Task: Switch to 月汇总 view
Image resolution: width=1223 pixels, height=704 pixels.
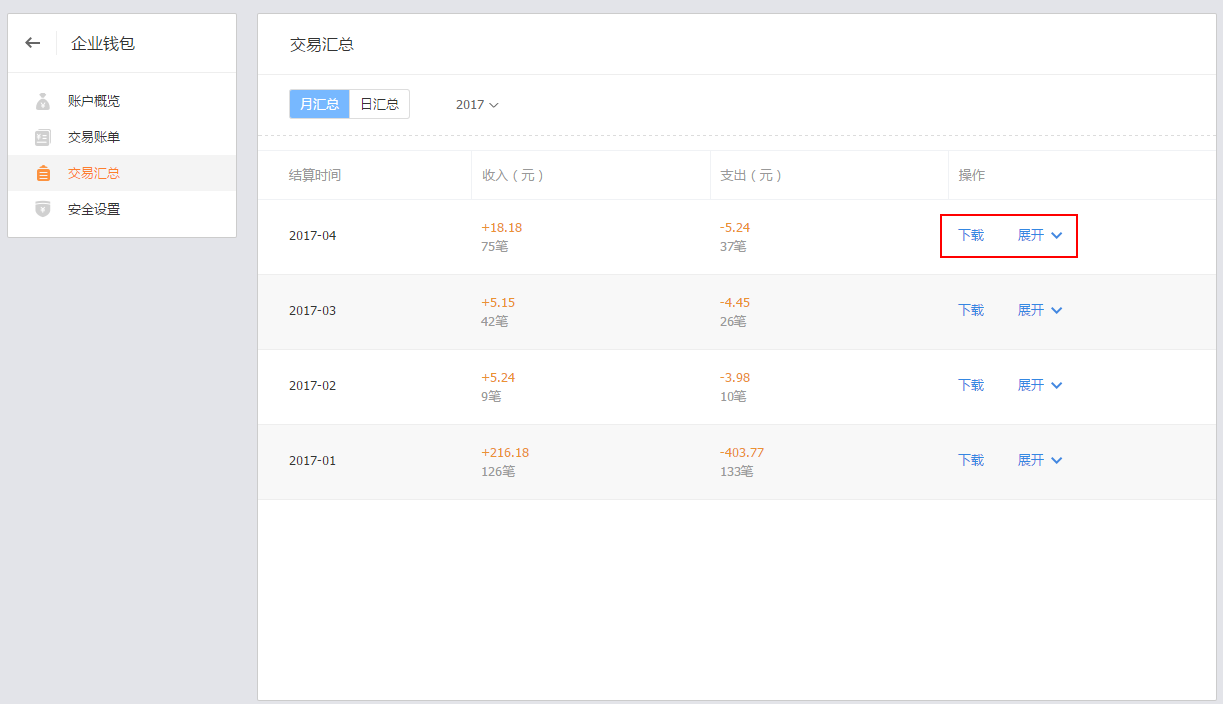Action: [319, 104]
